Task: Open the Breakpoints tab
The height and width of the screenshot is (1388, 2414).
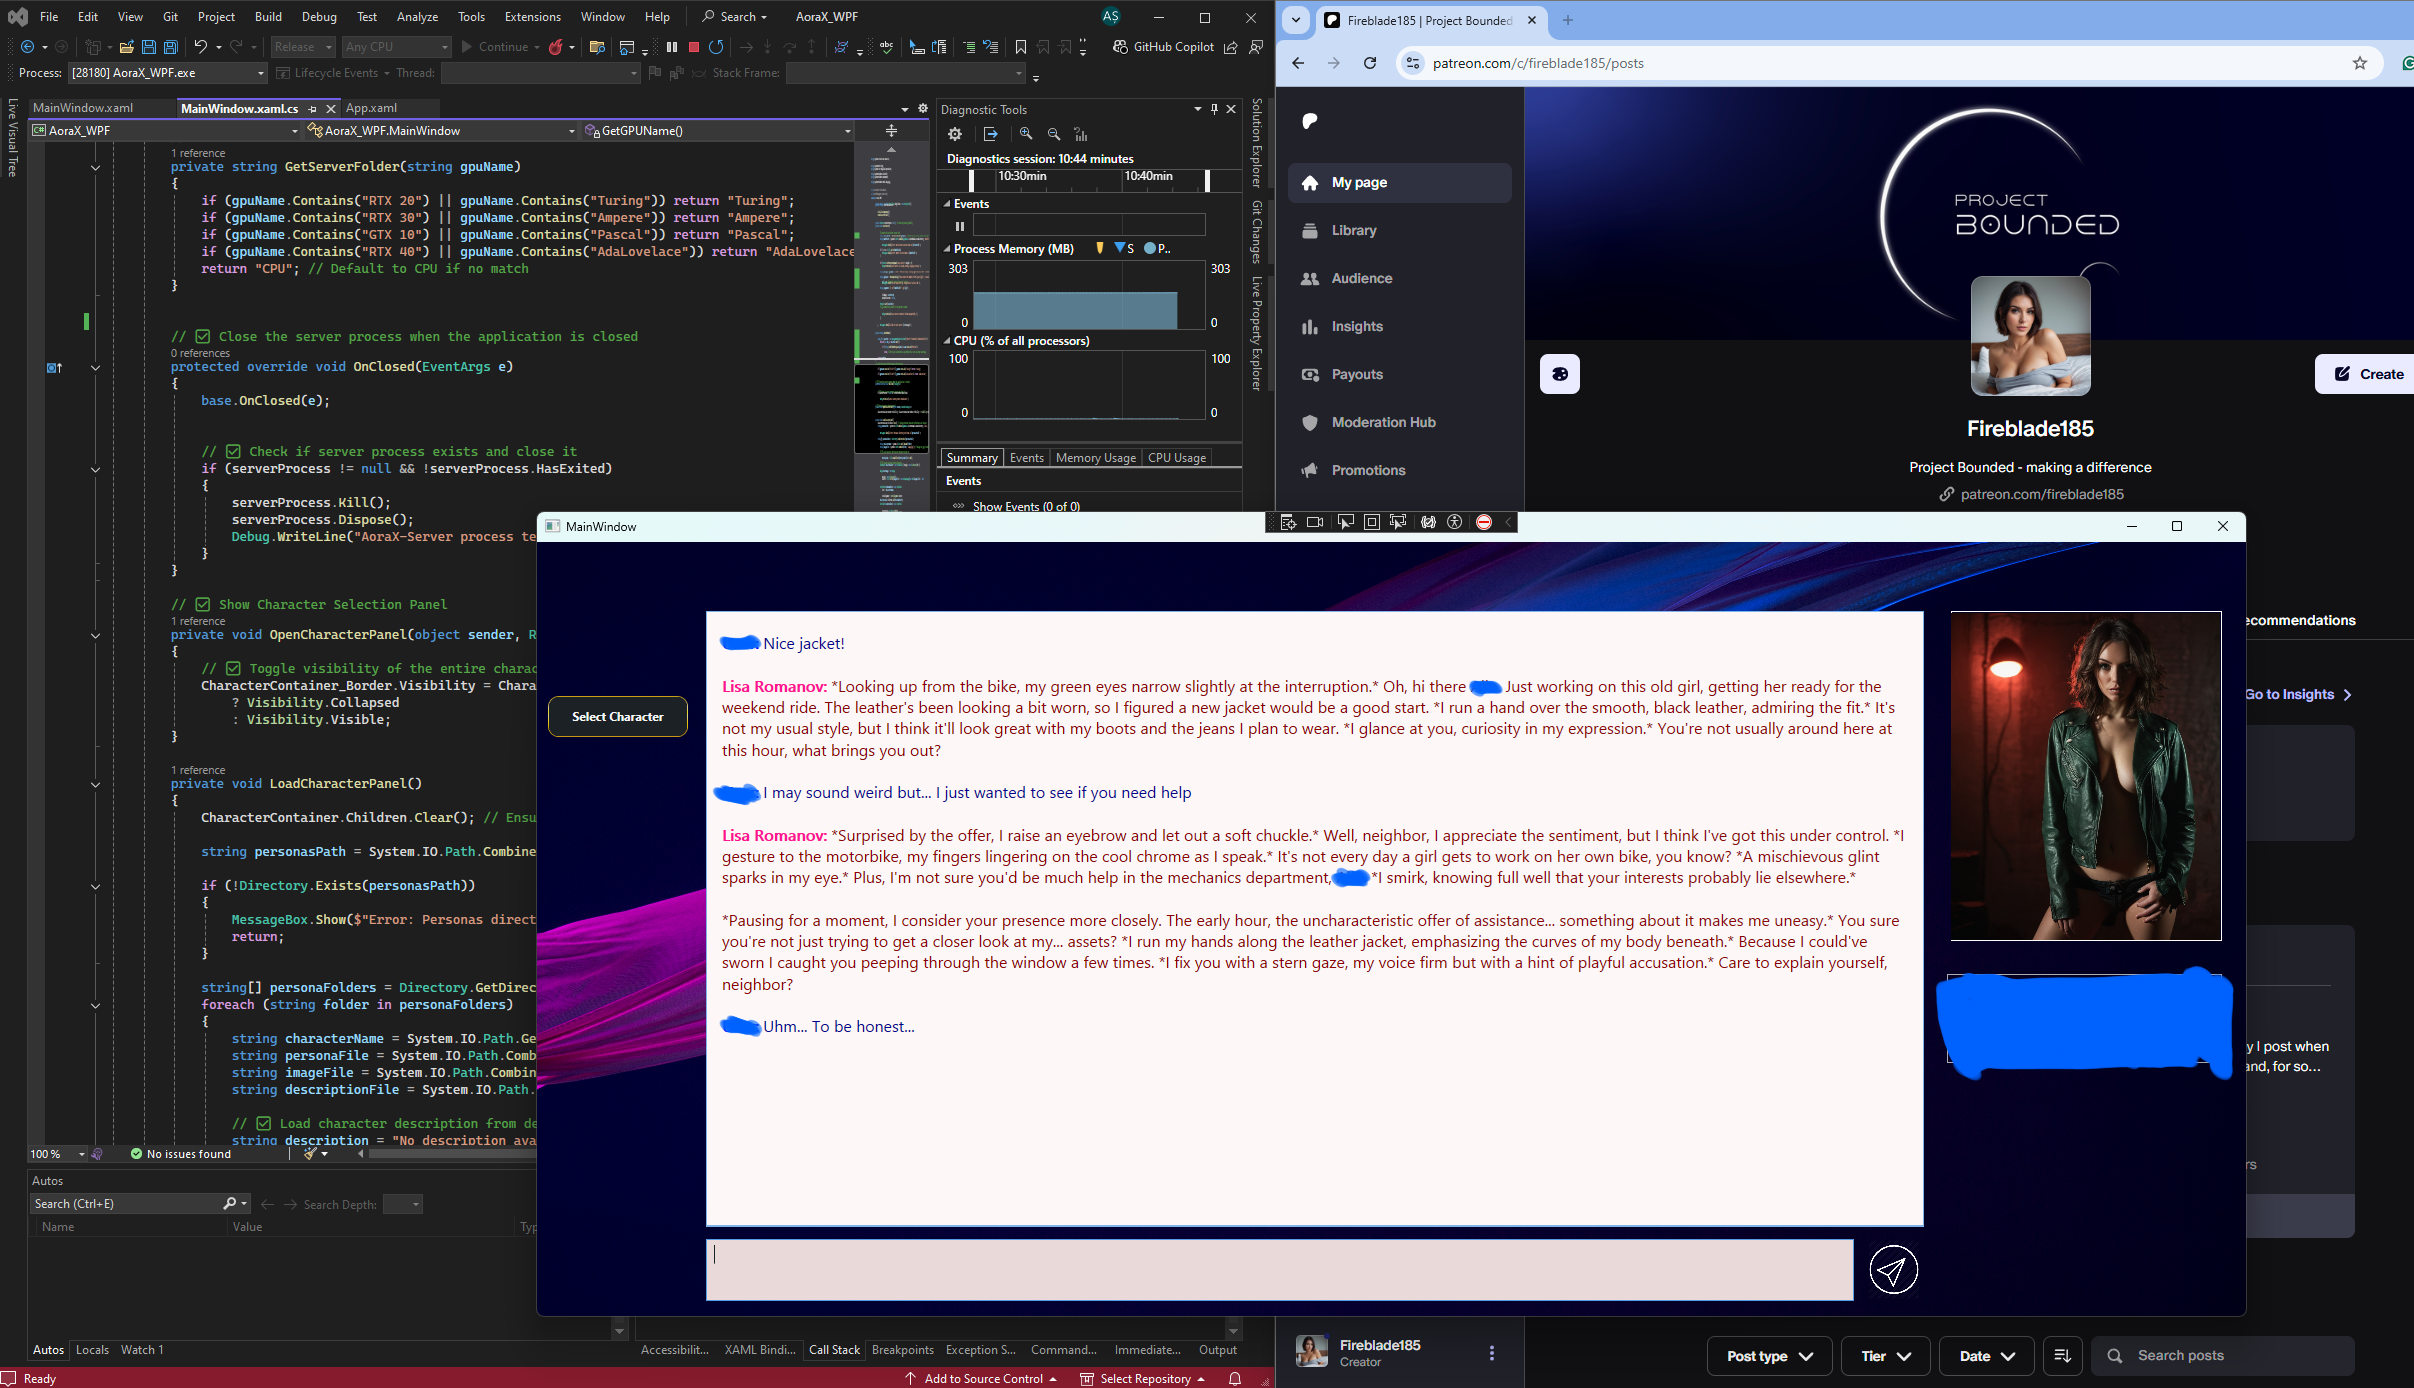Action: pyautogui.click(x=903, y=1350)
